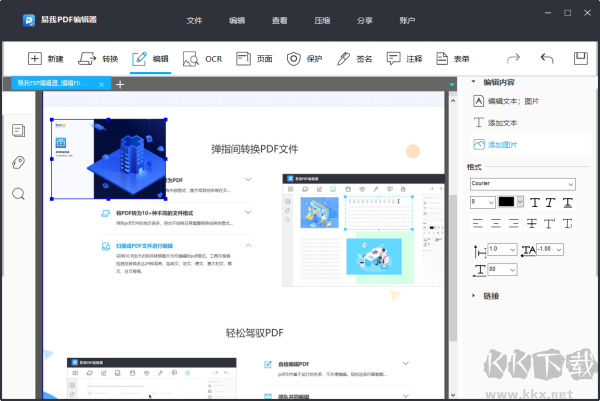600x401 pixels.
Task: Select the blue building image in document
Action: pyautogui.click(x=109, y=159)
